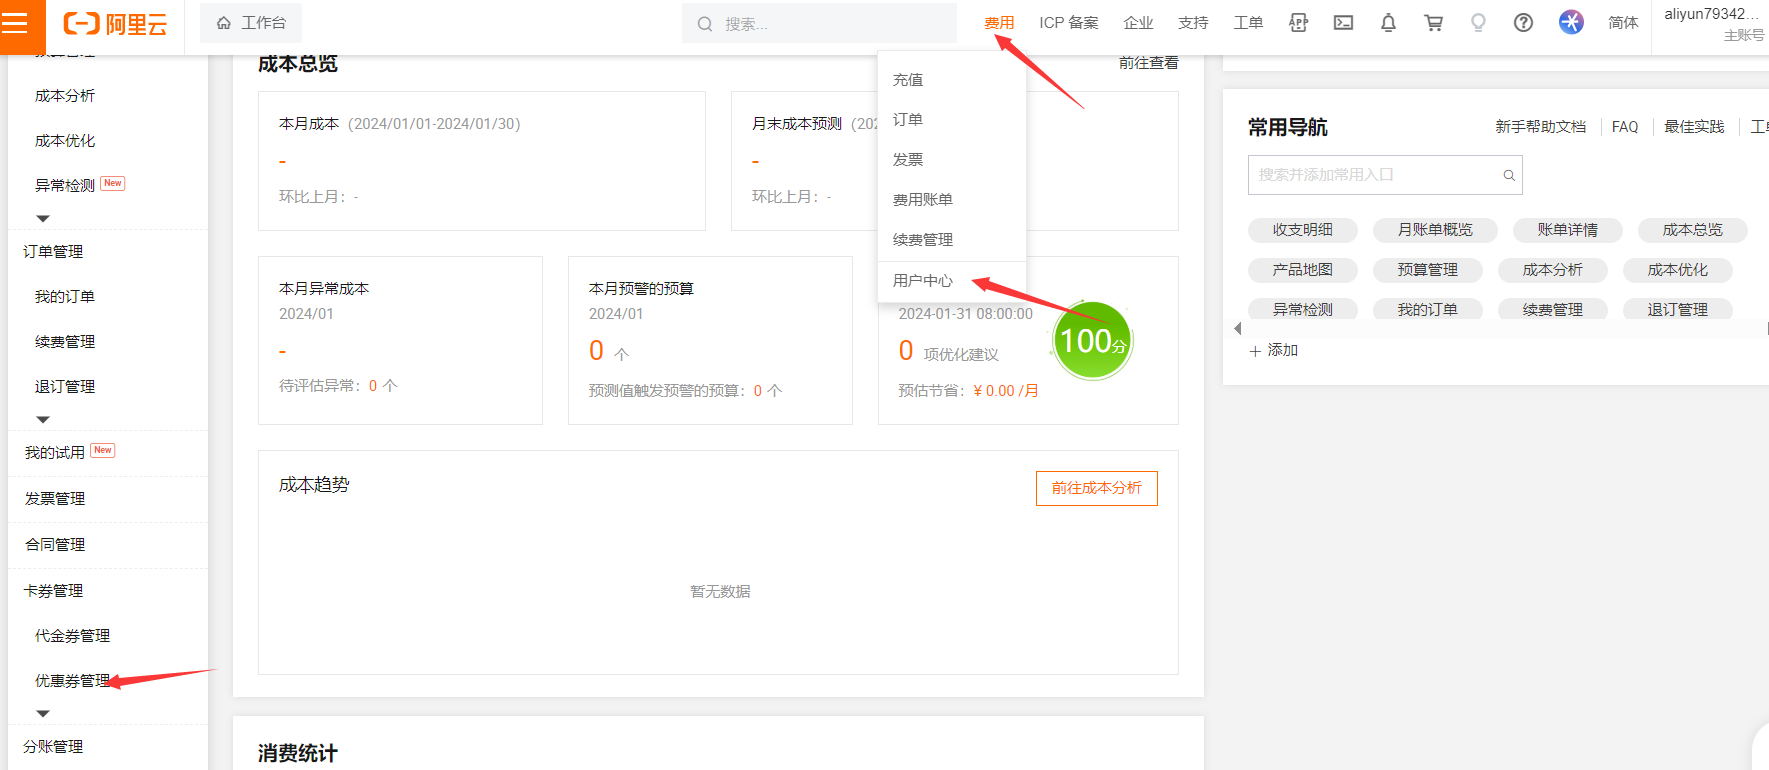1769x770 pixels.
Task: Click 添加 to add a shortcut
Action: click(1274, 351)
